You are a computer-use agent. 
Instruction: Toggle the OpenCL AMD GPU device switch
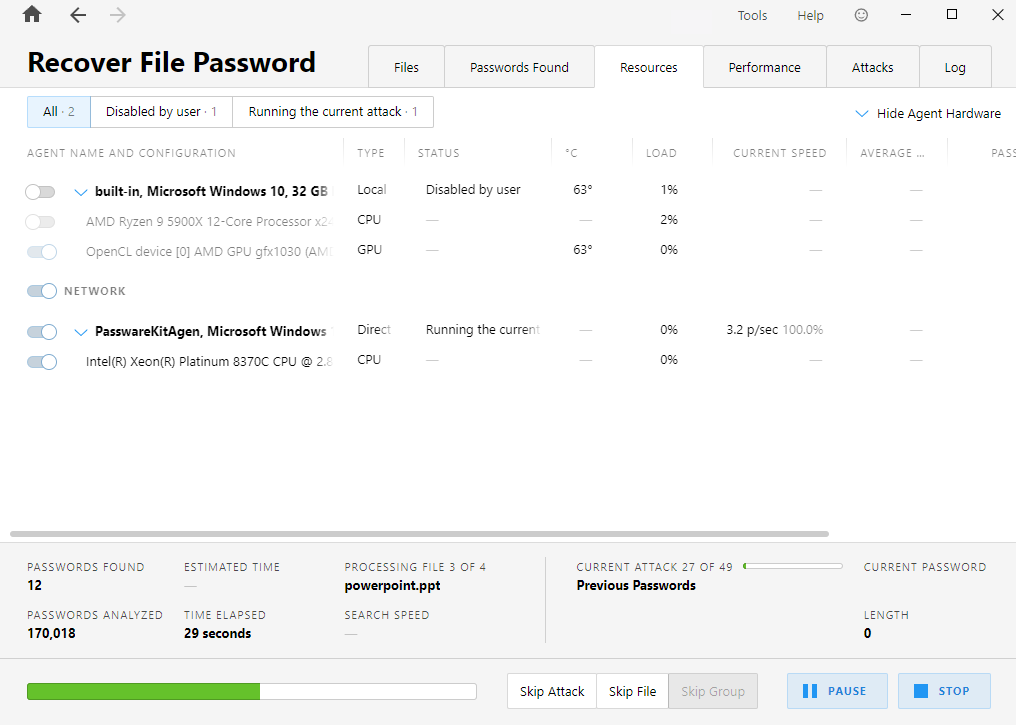click(41, 252)
